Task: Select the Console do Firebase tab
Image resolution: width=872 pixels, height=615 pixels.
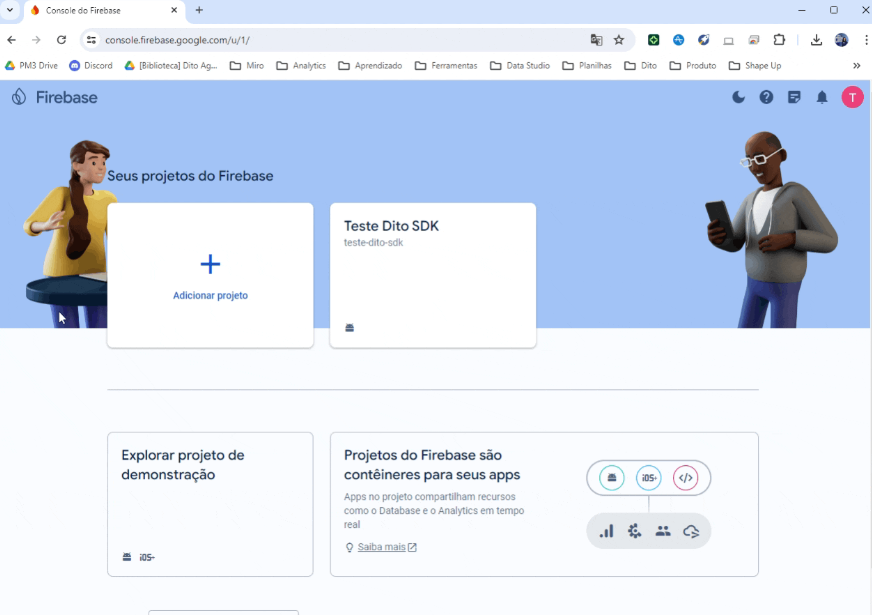Action: (105, 11)
